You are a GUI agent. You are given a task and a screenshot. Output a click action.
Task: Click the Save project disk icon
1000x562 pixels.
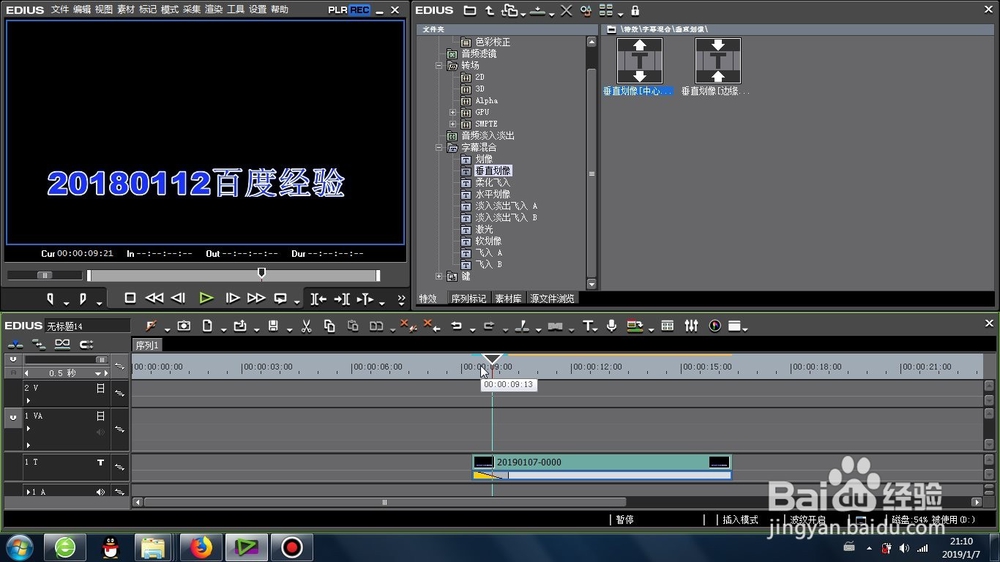(273, 326)
